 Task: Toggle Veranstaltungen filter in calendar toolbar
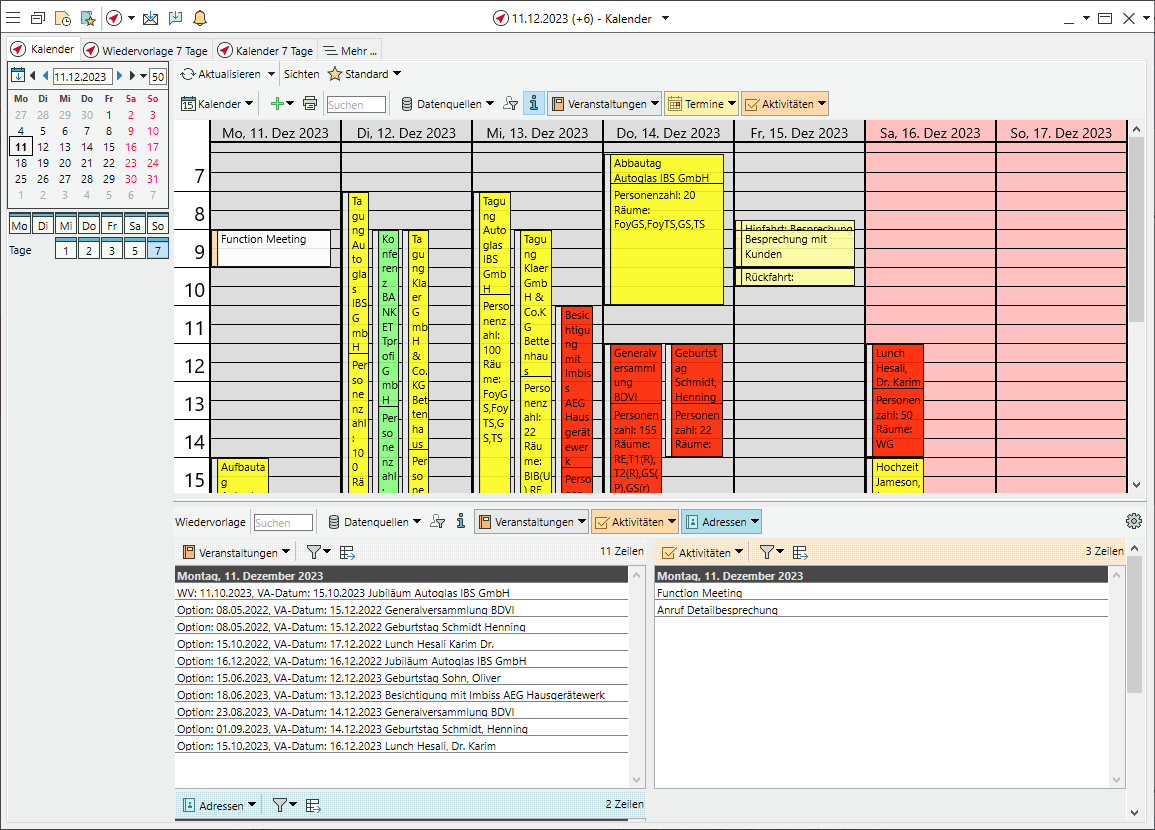[604, 104]
